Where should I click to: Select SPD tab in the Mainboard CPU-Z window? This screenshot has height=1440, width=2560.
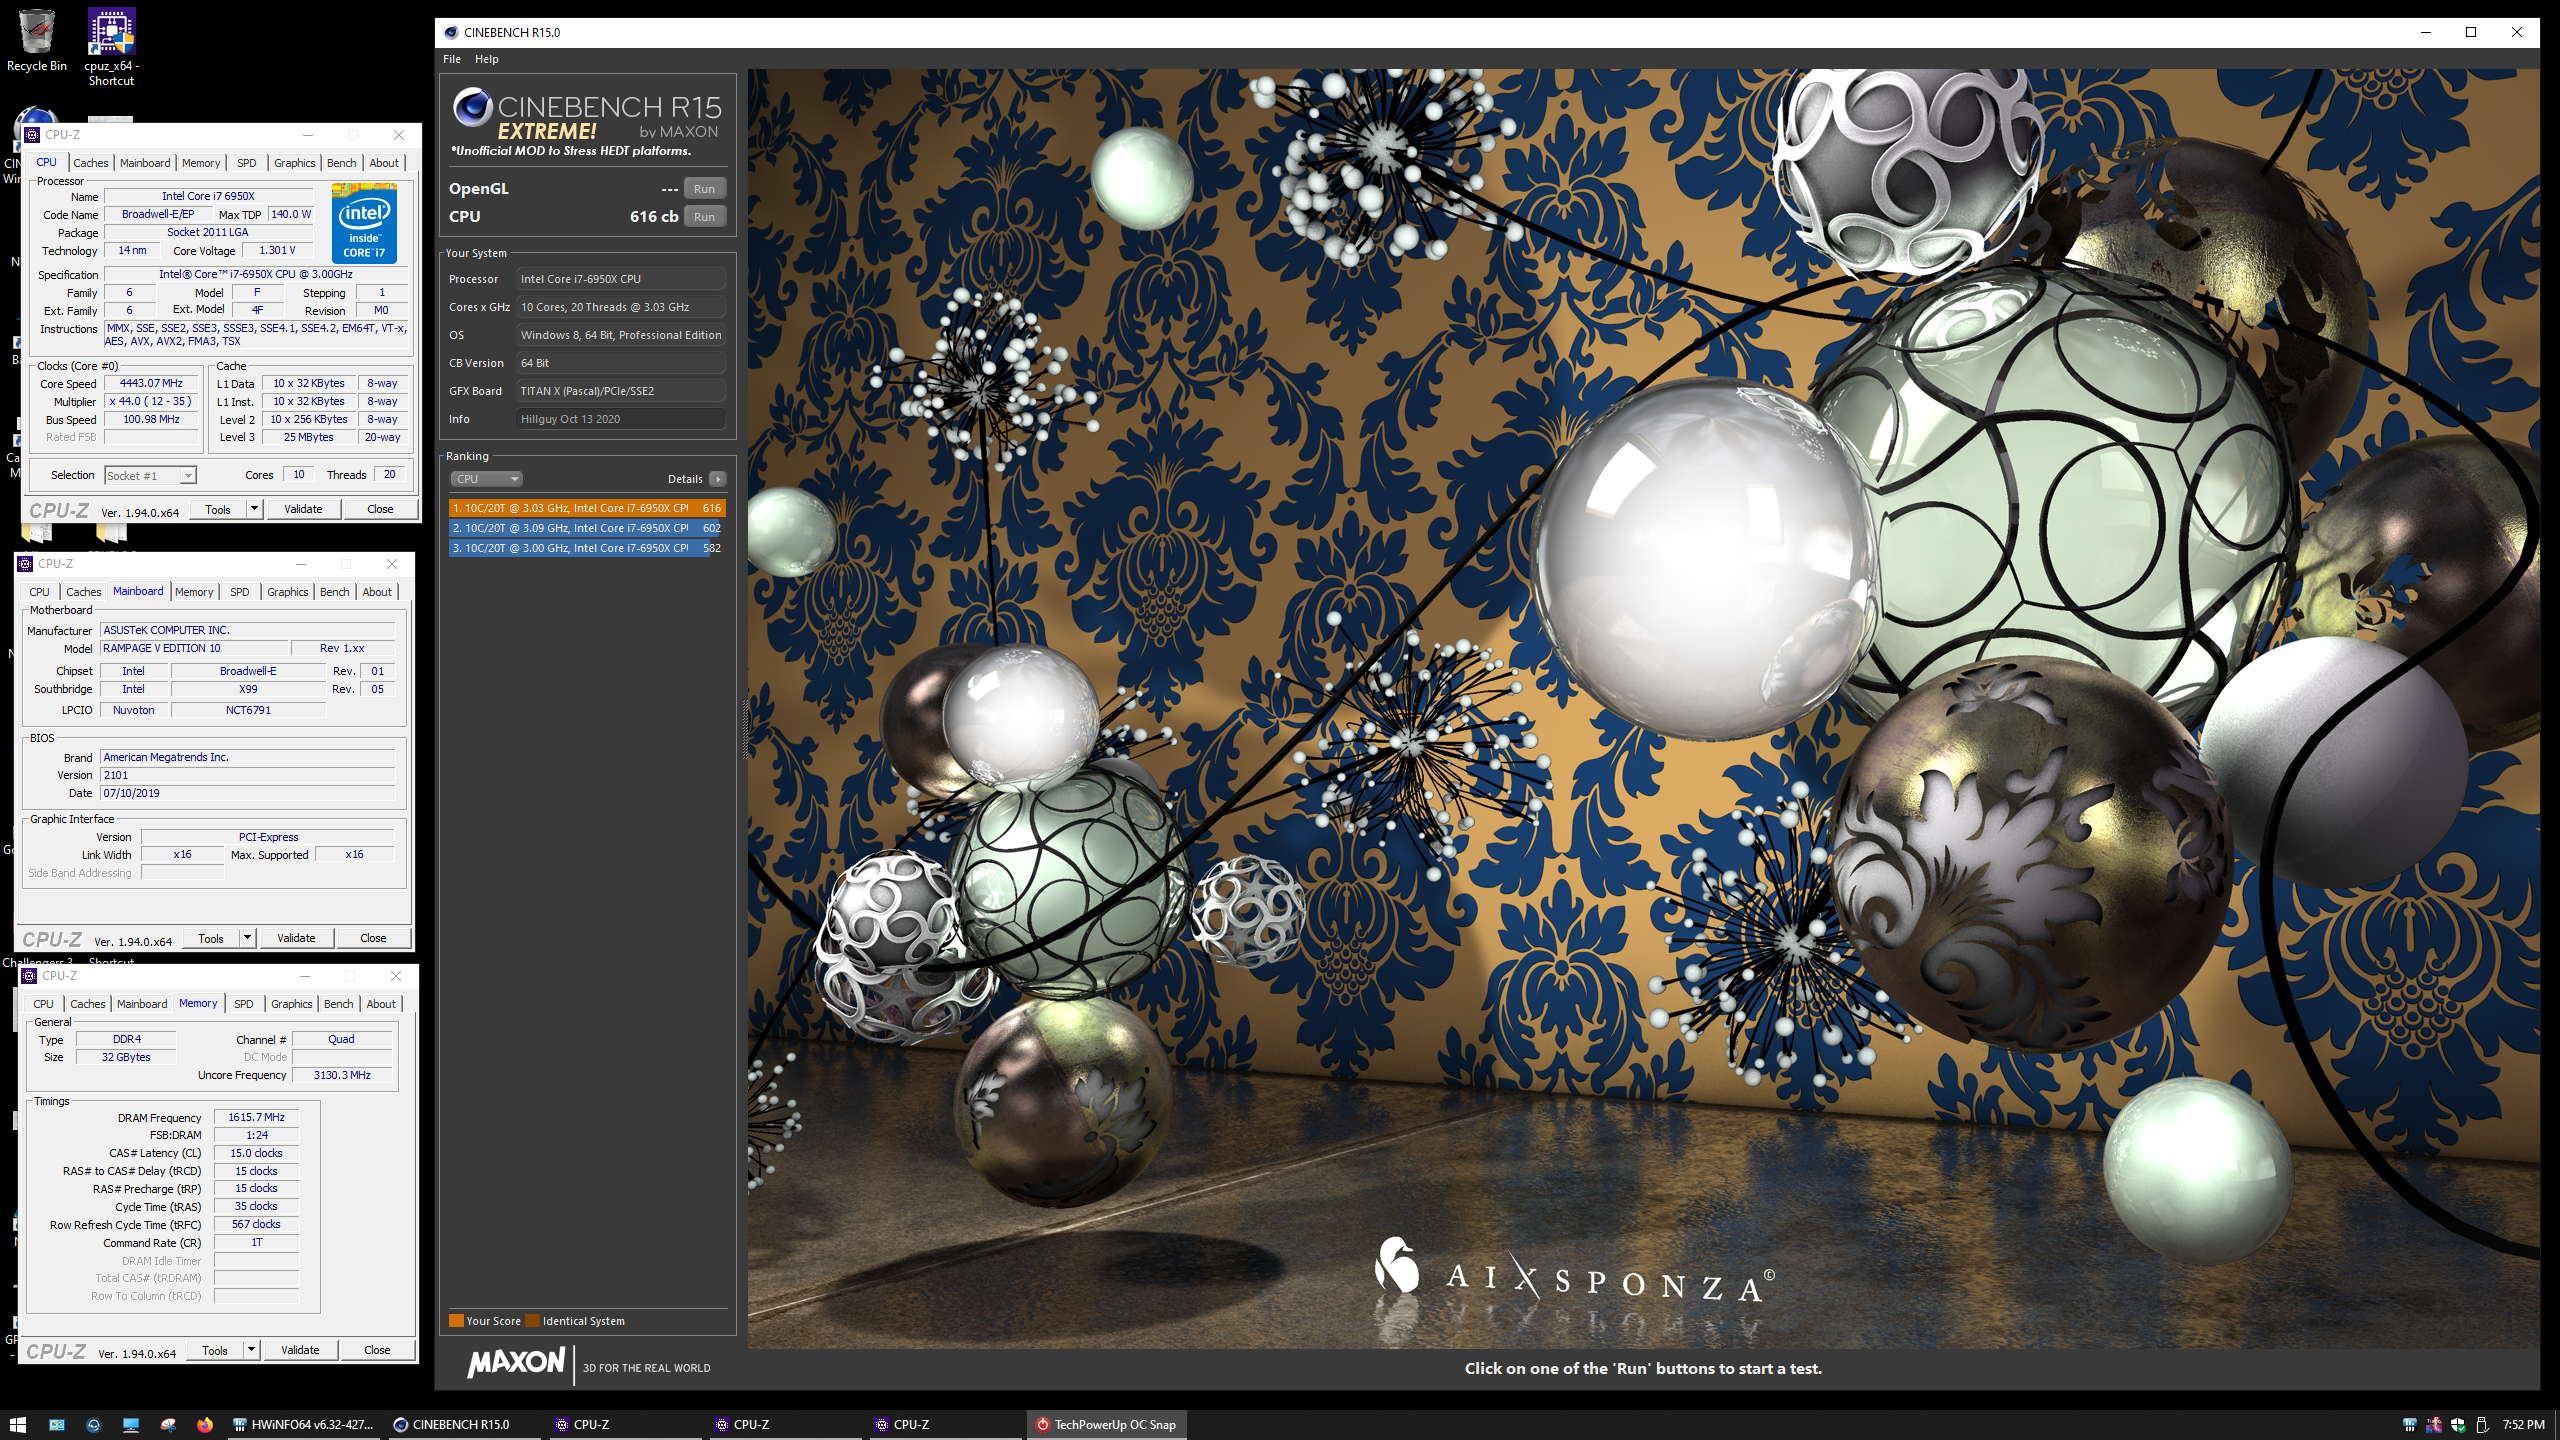[240, 592]
